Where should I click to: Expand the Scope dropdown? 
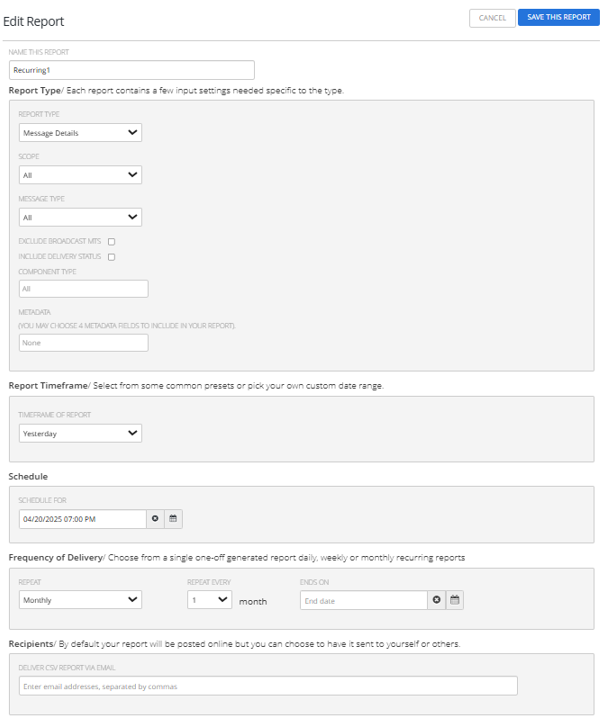coord(80,175)
